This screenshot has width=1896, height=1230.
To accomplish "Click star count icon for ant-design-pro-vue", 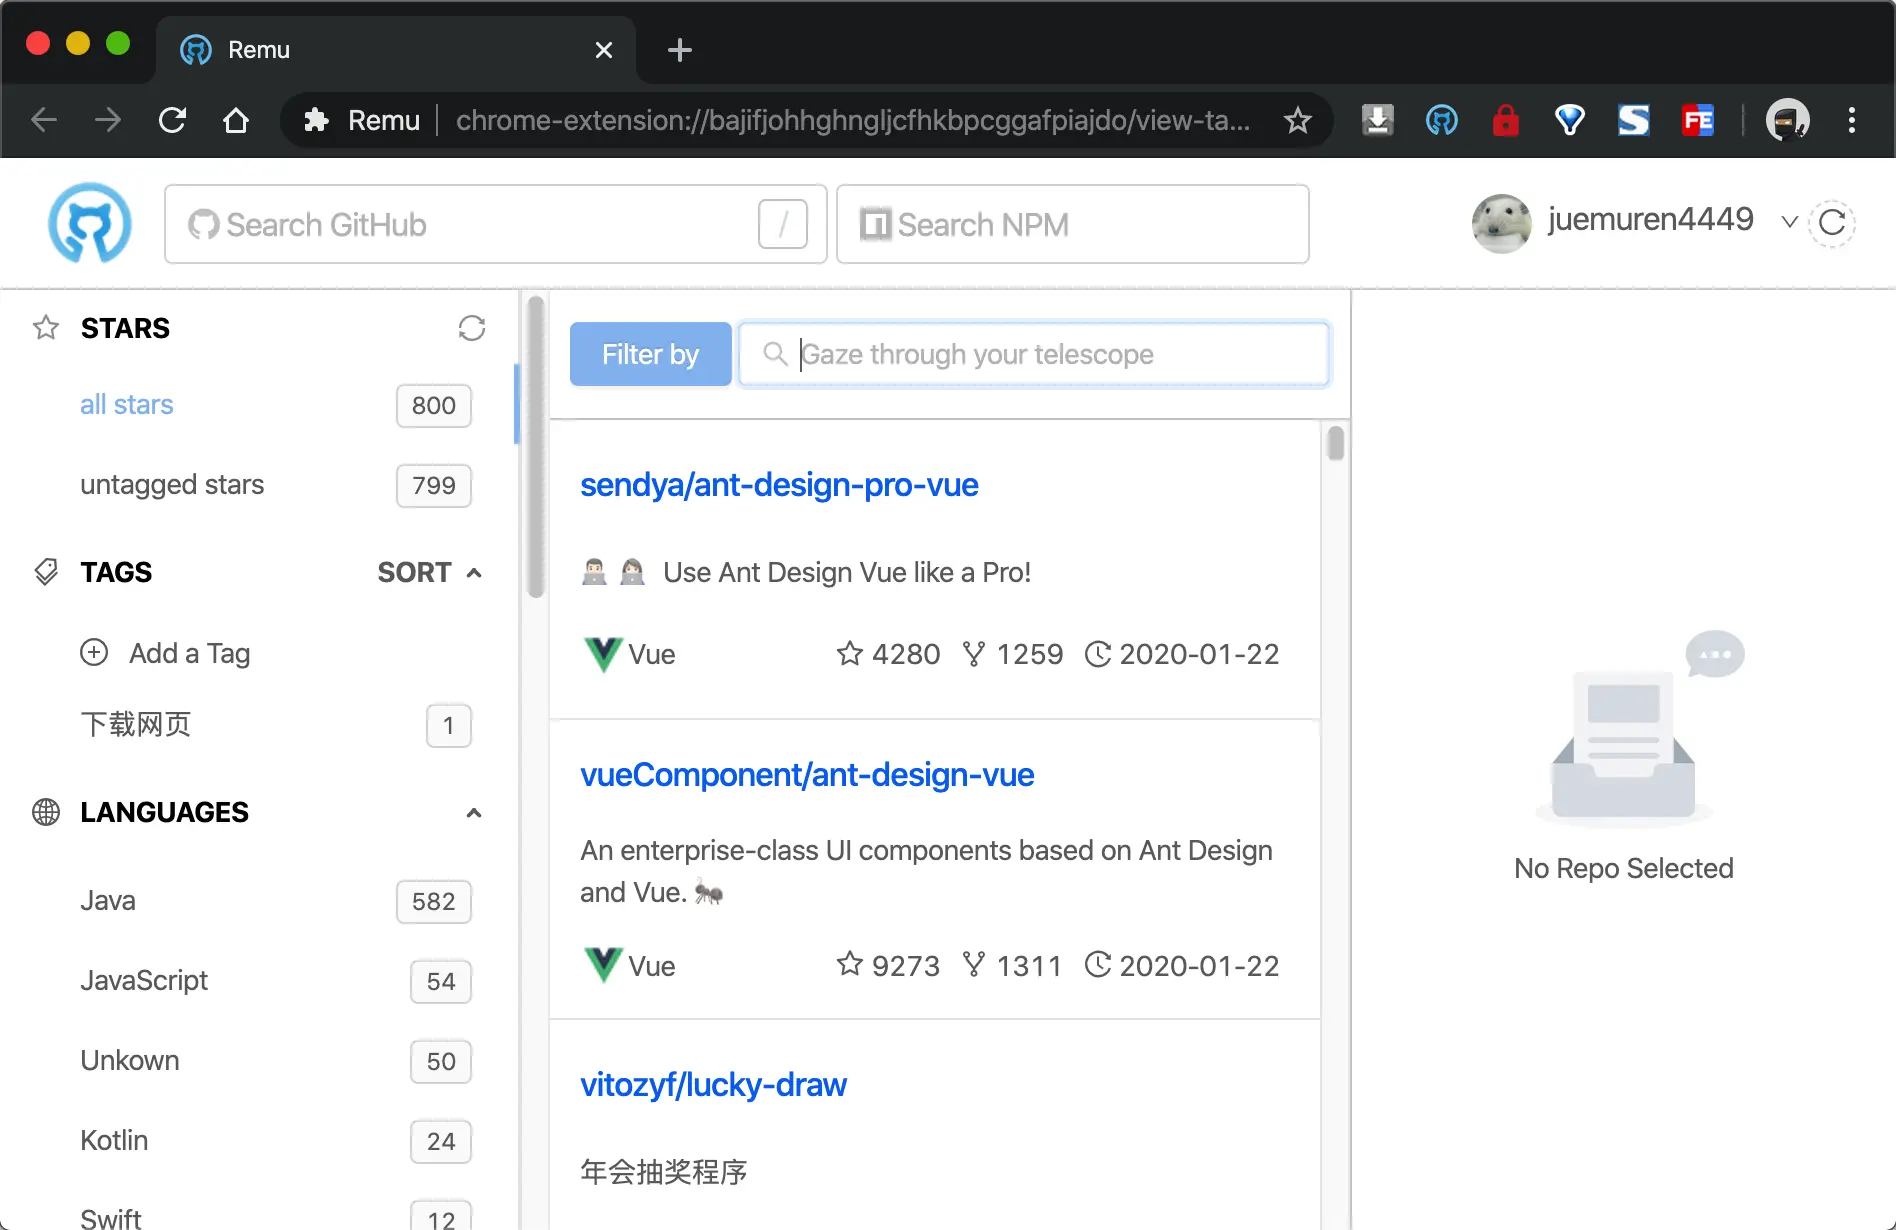I will pos(850,654).
